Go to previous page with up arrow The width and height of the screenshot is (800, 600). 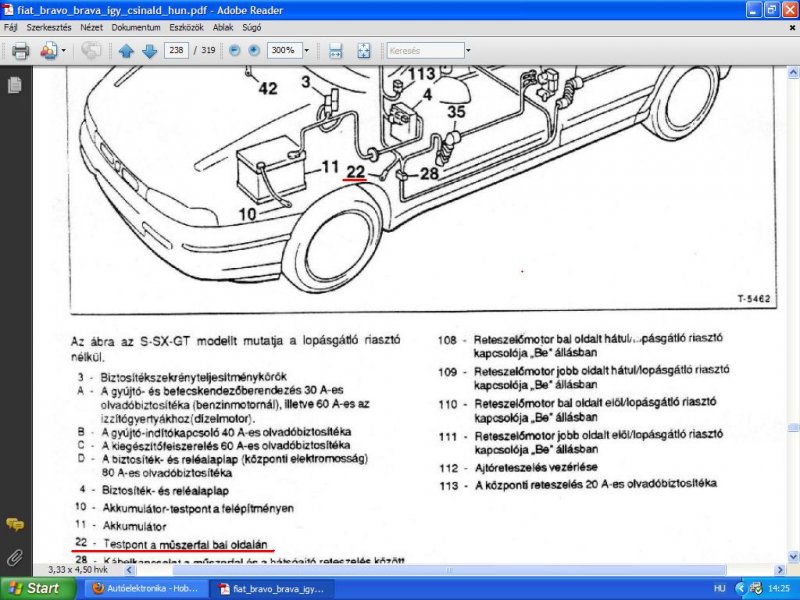click(x=126, y=51)
